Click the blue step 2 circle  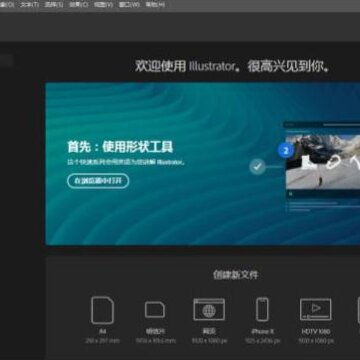click(x=286, y=151)
